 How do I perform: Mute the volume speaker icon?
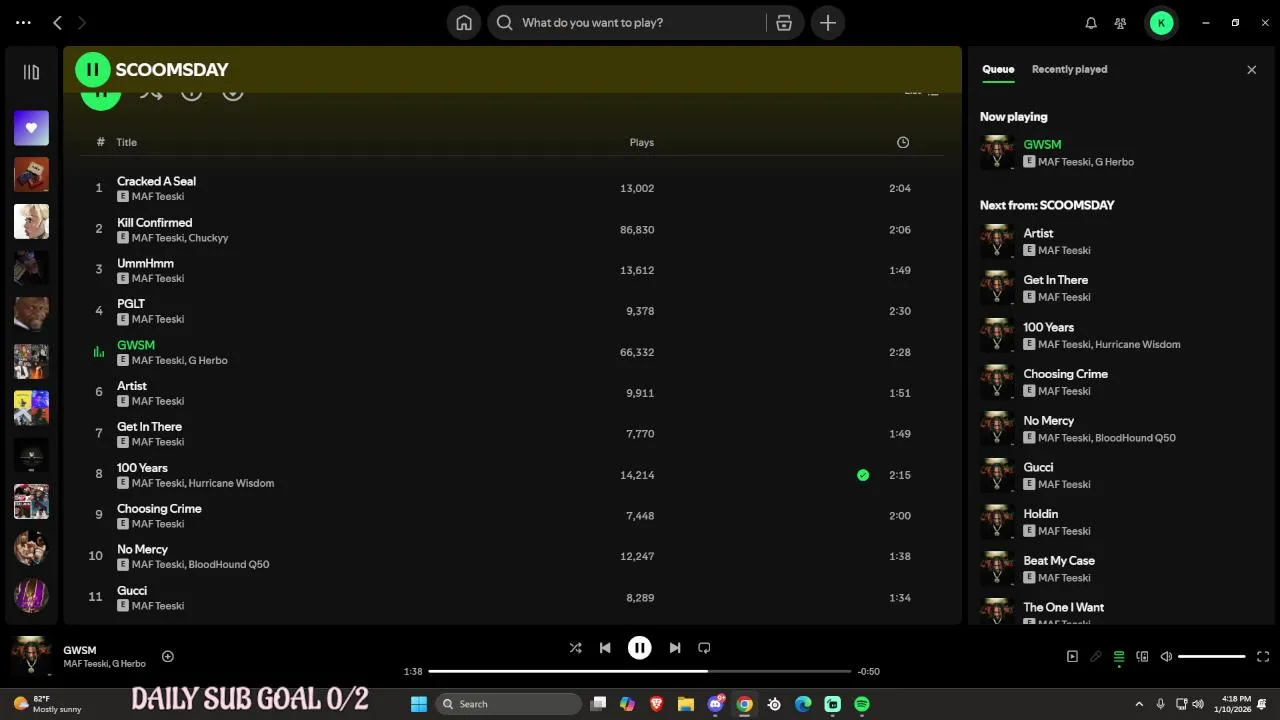tap(1166, 657)
